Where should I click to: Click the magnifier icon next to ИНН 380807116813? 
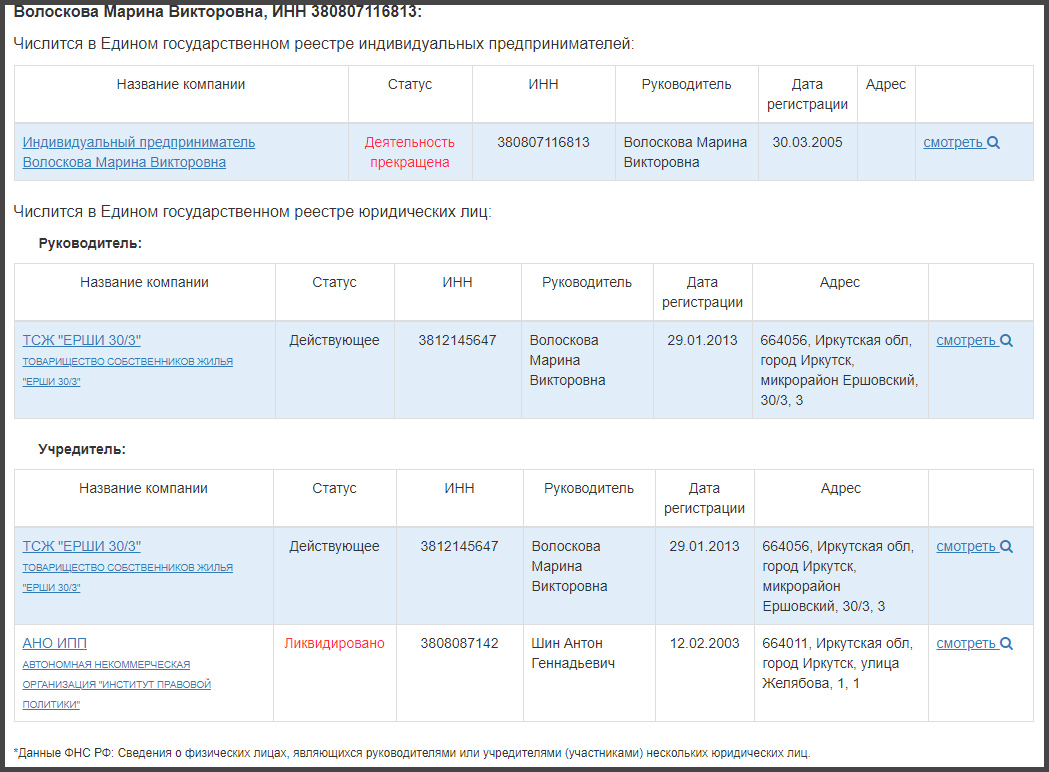click(x=993, y=142)
